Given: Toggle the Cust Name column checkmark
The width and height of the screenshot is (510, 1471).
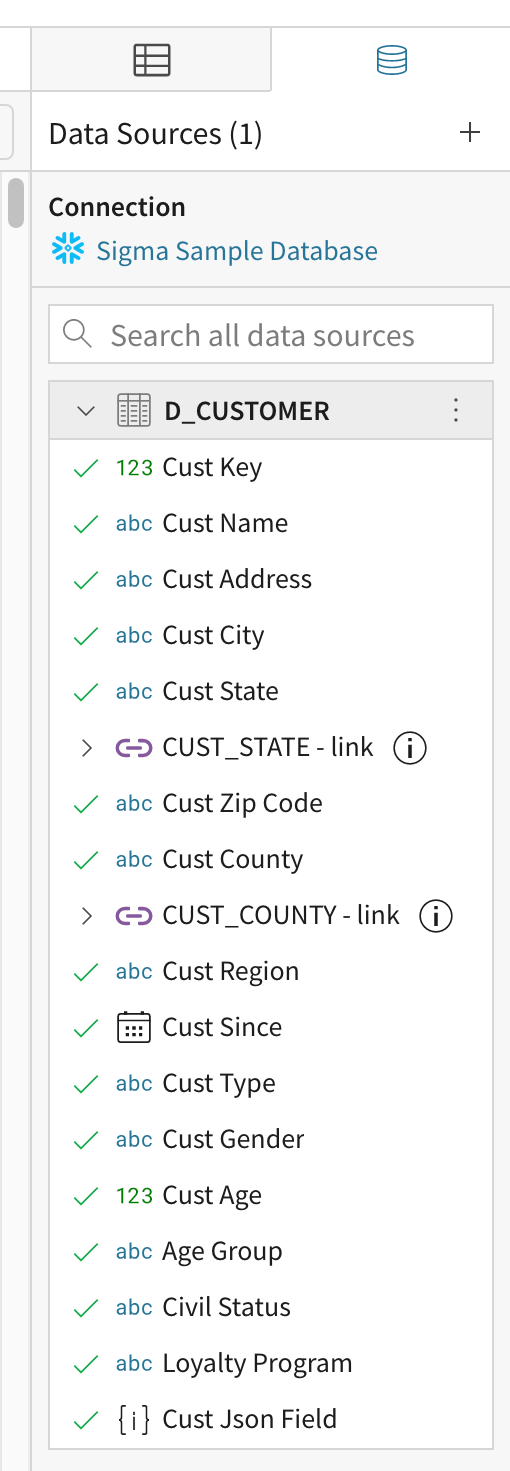Looking at the screenshot, I should 86,523.
